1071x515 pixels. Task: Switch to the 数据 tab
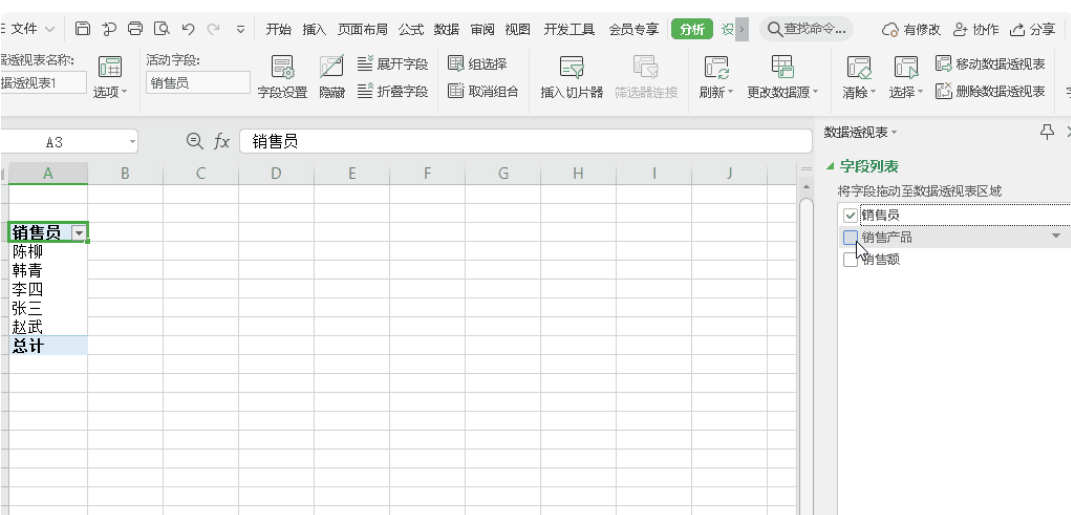[447, 29]
